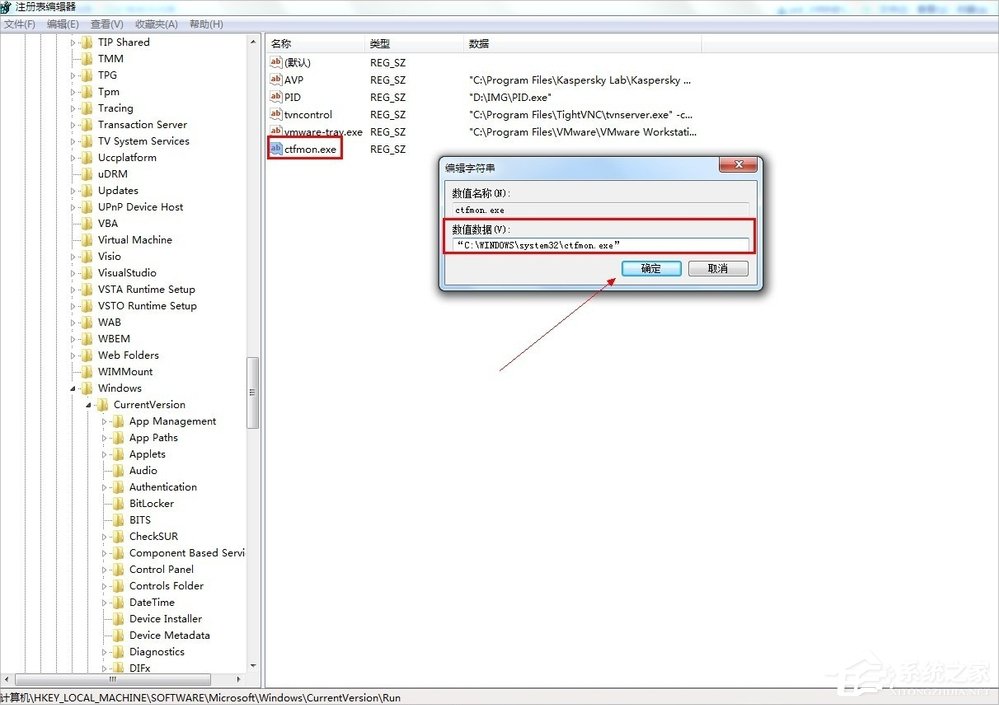
Task: Click the ab icon next to vmware-tray.exe
Action: 278,131
